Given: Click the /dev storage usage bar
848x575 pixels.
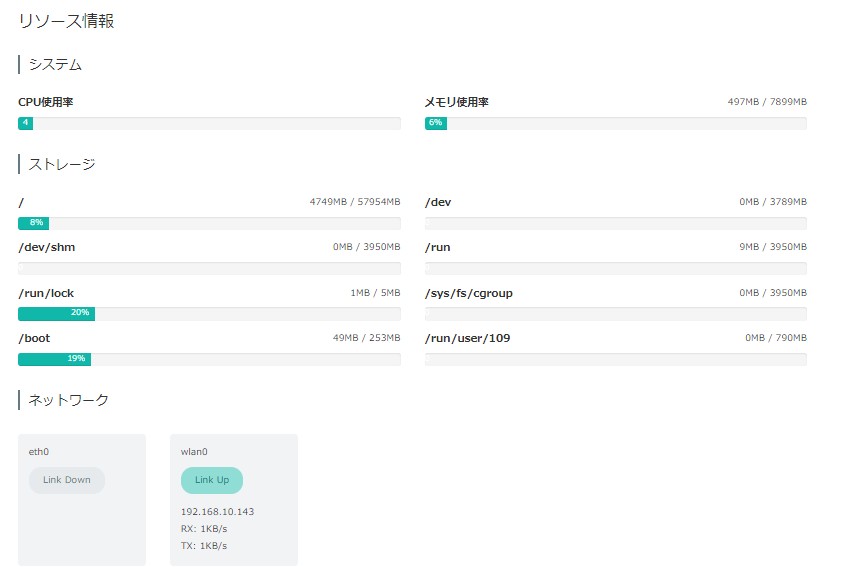Looking at the screenshot, I should [615, 223].
